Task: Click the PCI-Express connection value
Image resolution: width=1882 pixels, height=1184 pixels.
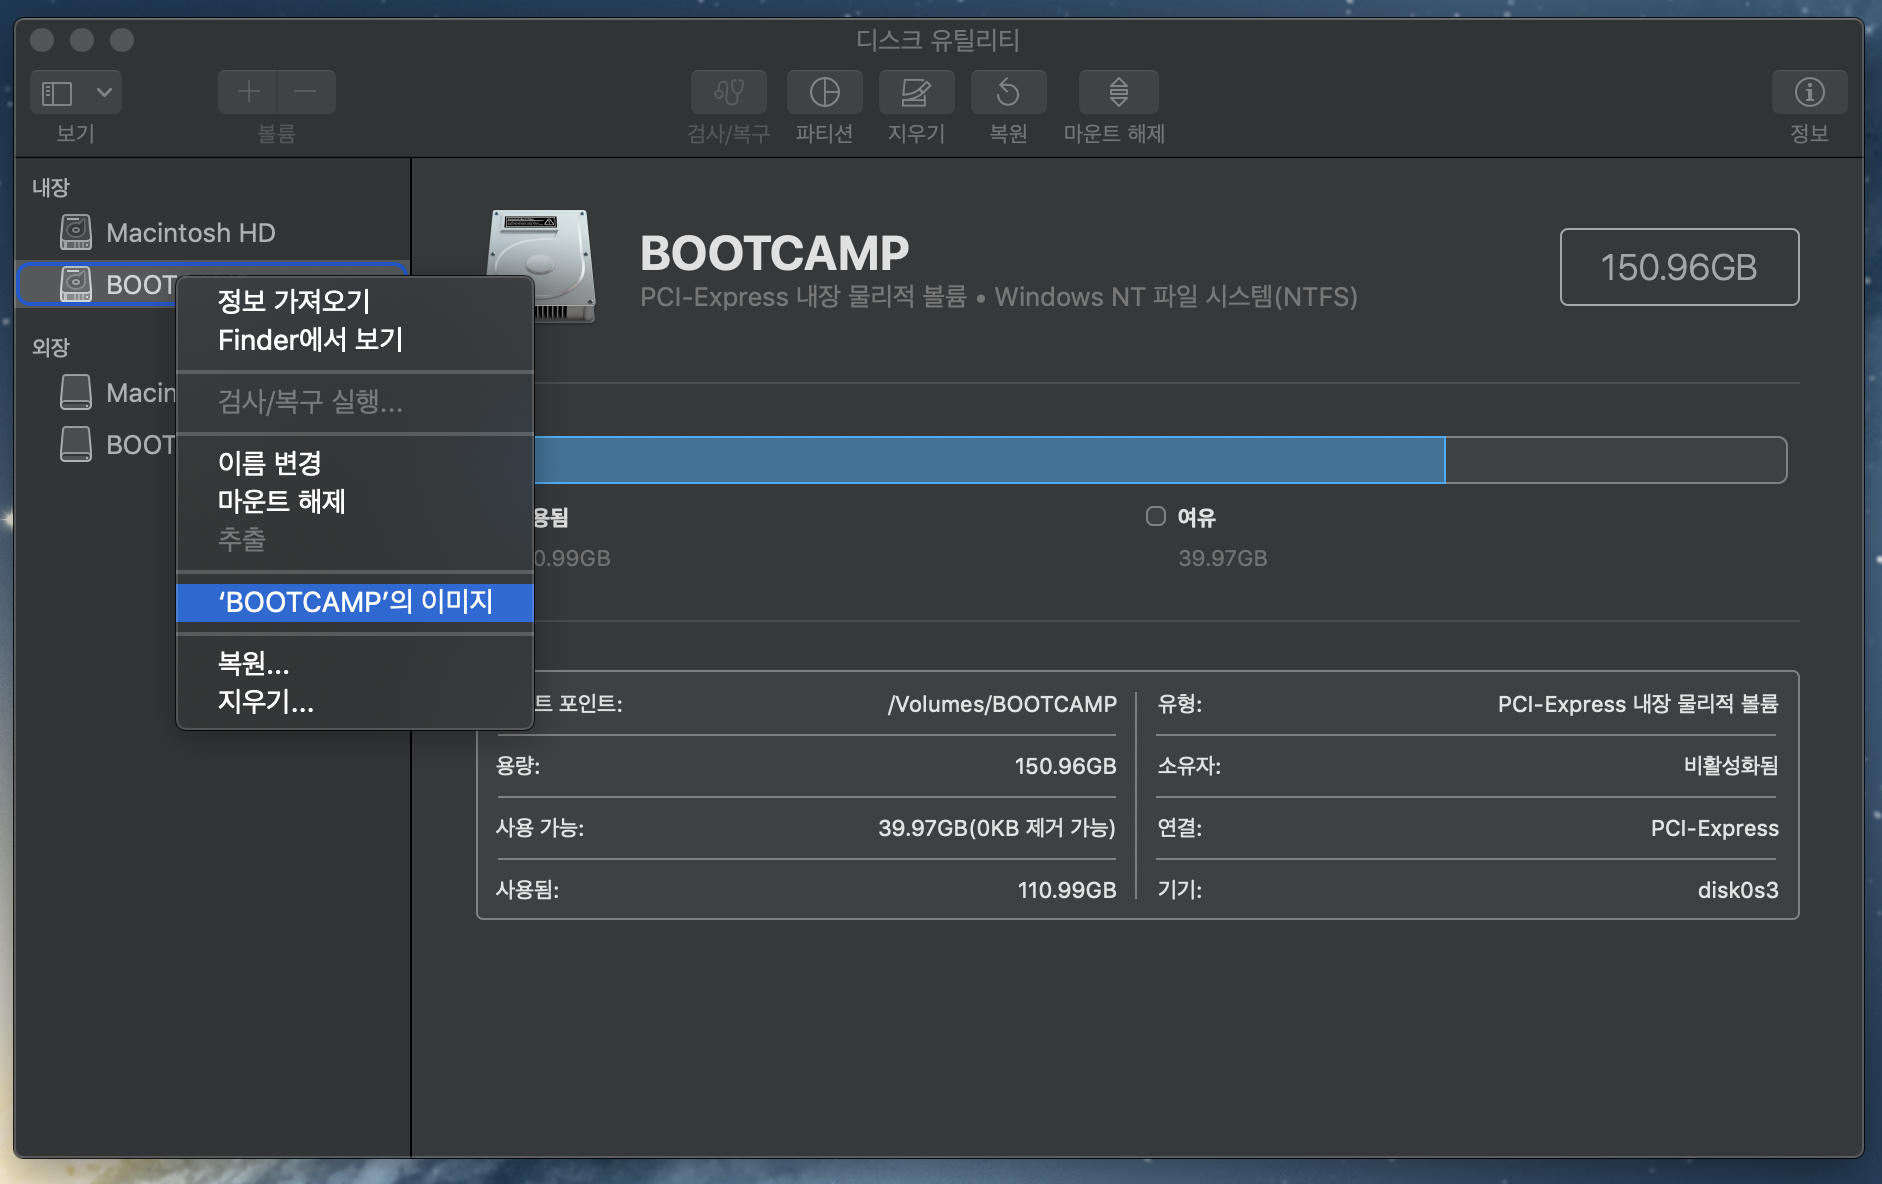Action: pyautogui.click(x=1715, y=828)
